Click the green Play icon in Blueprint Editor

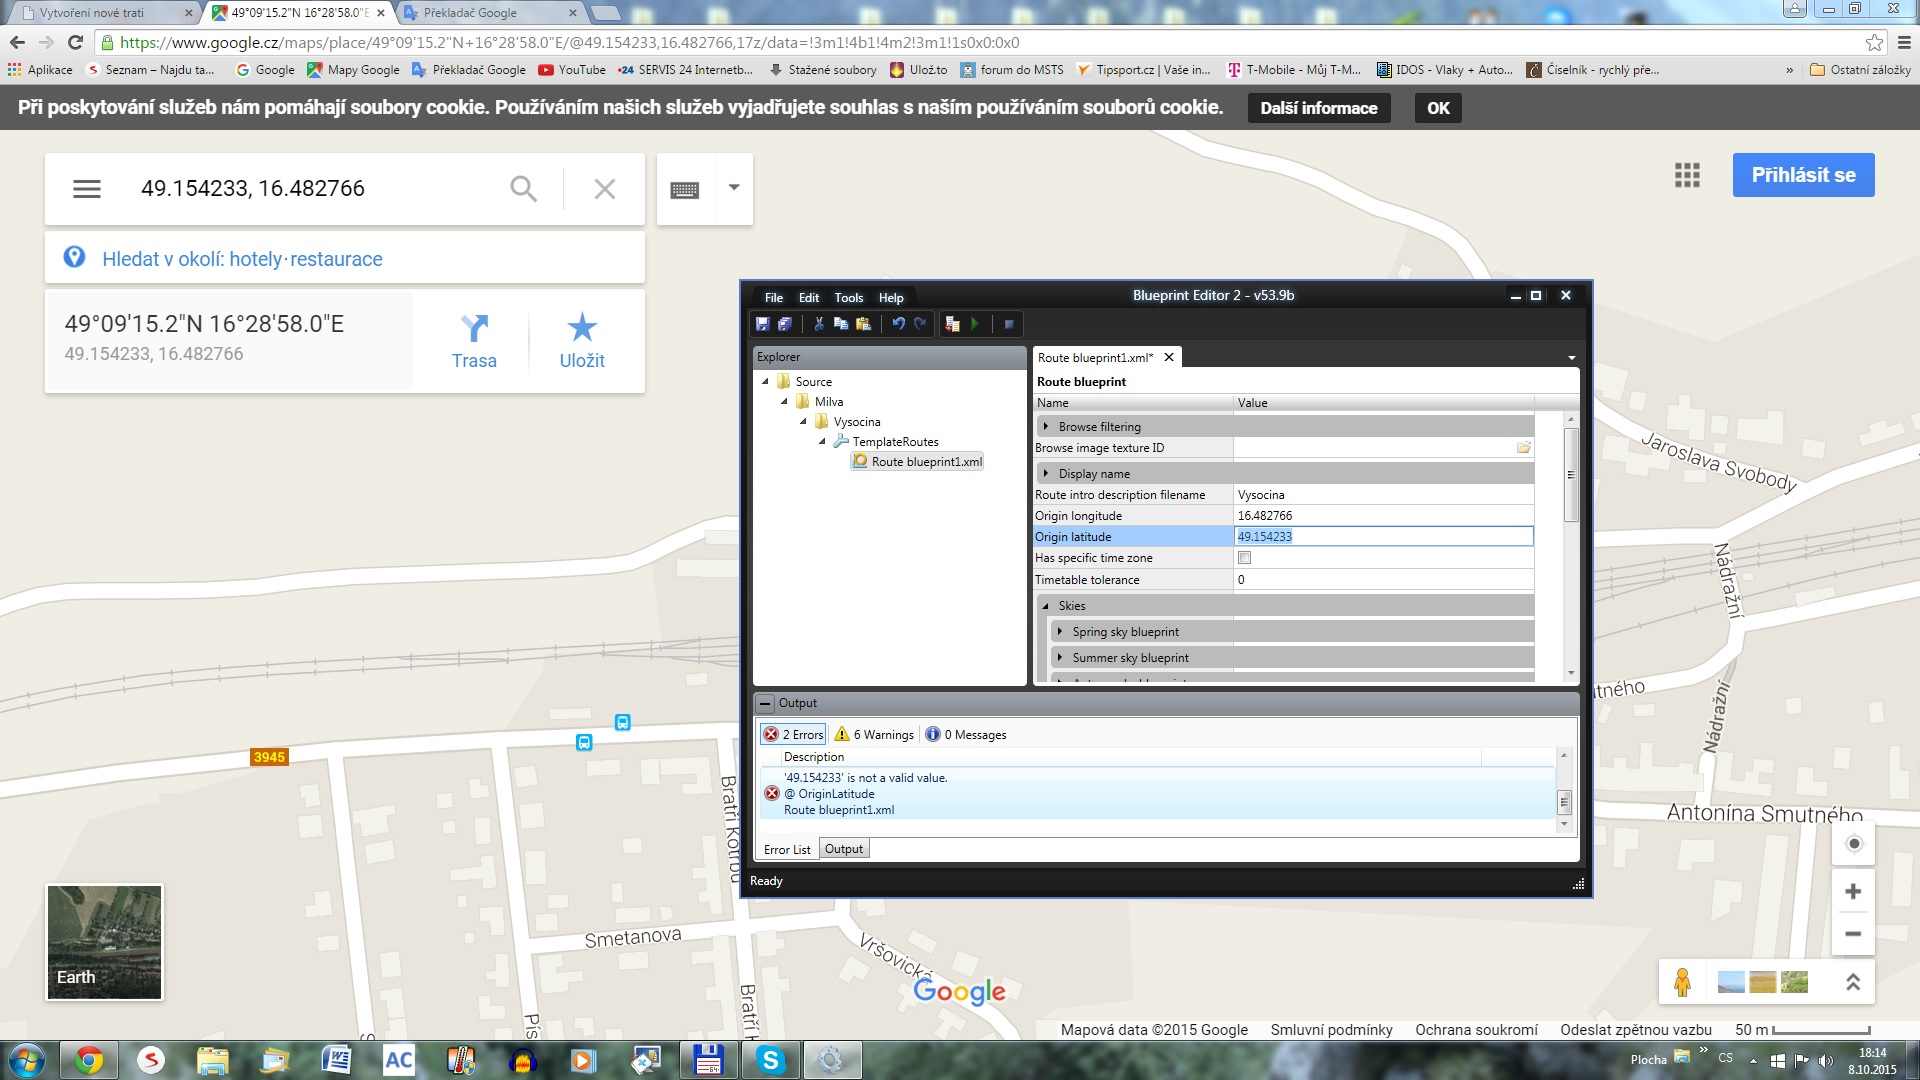pyautogui.click(x=975, y=324)
